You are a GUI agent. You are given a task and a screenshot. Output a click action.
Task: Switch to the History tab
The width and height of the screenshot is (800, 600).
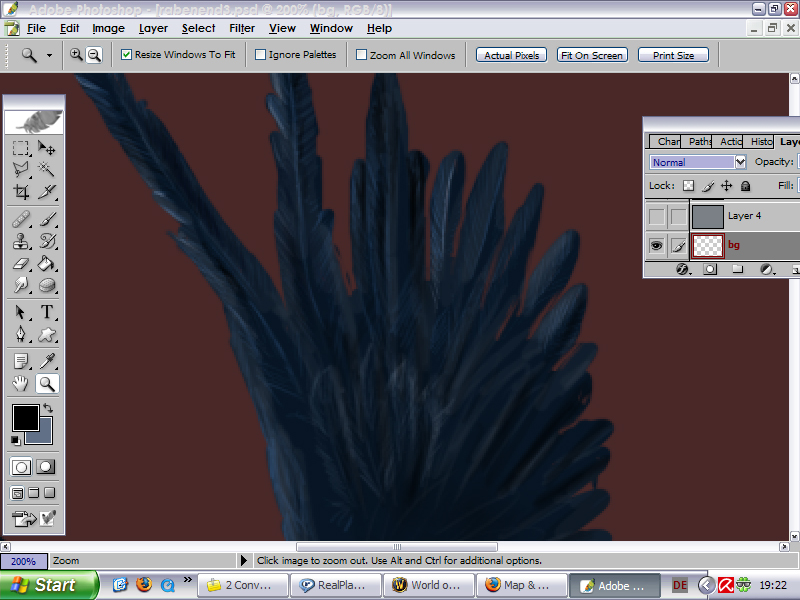point(760,141)
